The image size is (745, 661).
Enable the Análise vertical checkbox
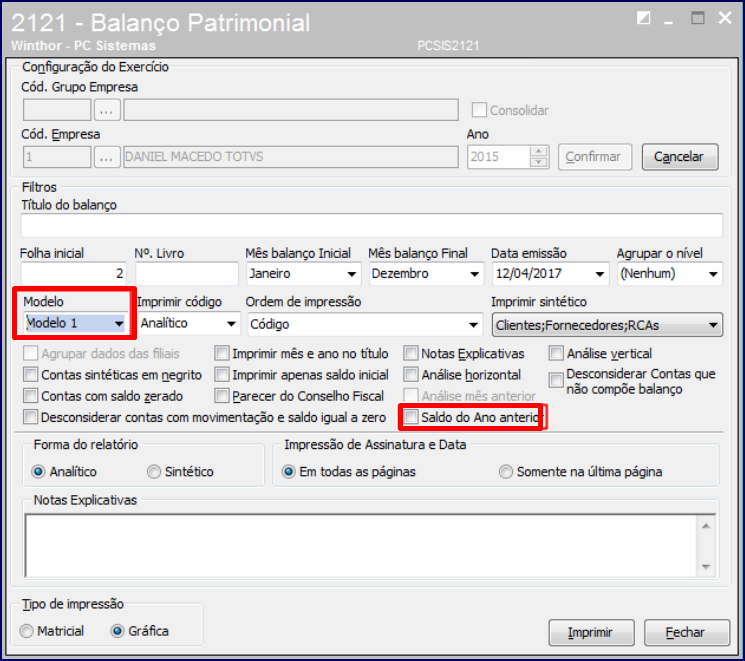(556, 353)
